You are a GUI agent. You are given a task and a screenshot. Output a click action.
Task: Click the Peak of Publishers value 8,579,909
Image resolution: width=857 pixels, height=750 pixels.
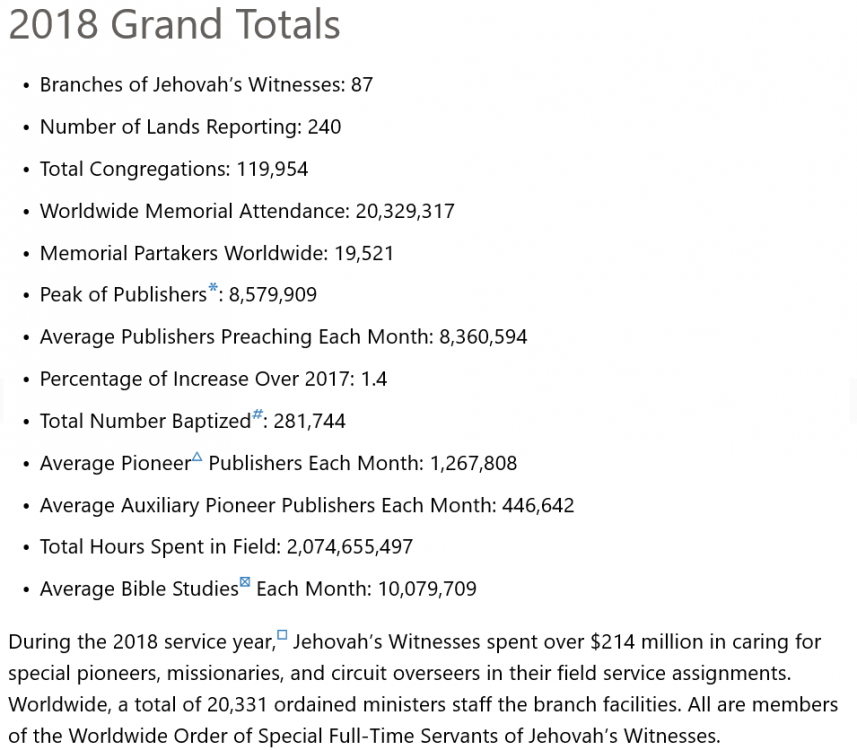(273, 295)
